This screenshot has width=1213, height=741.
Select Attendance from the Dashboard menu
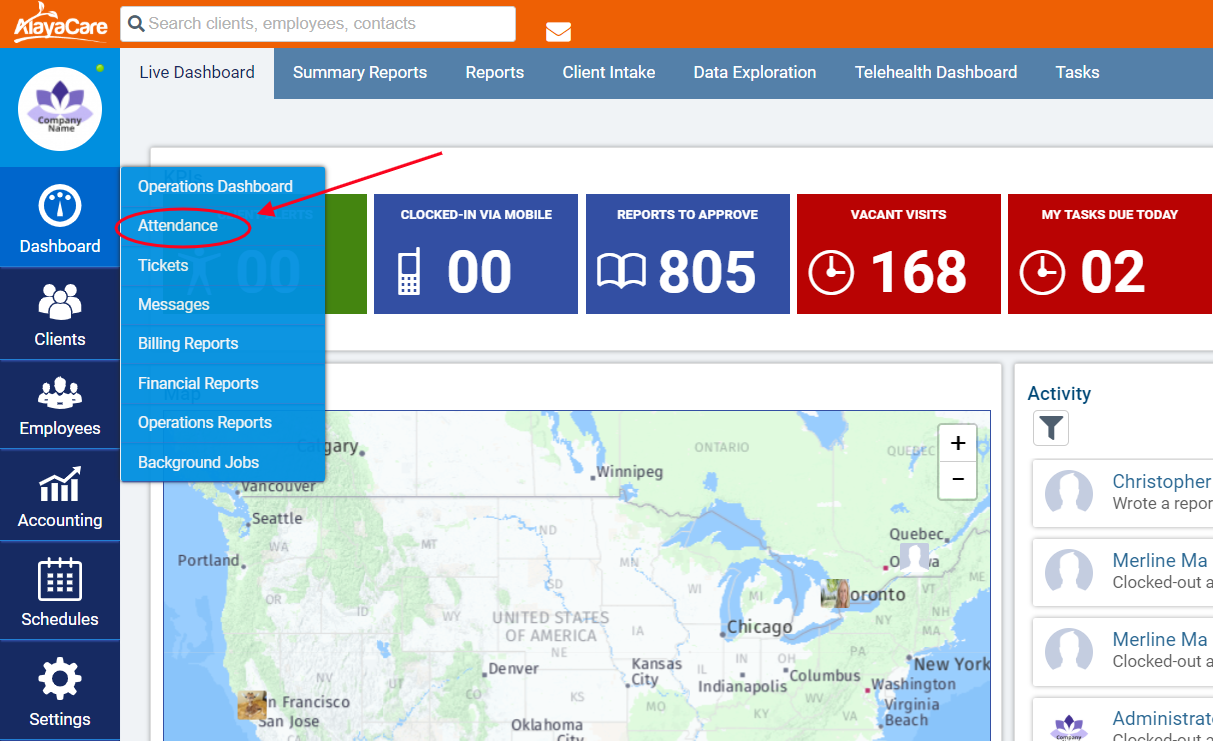click(x=178, y=226)
